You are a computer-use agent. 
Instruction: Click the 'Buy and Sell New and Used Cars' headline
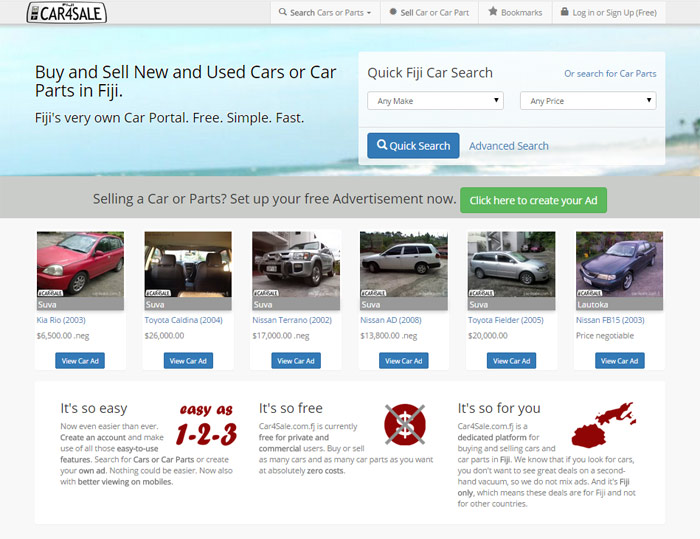click(185, 81)
